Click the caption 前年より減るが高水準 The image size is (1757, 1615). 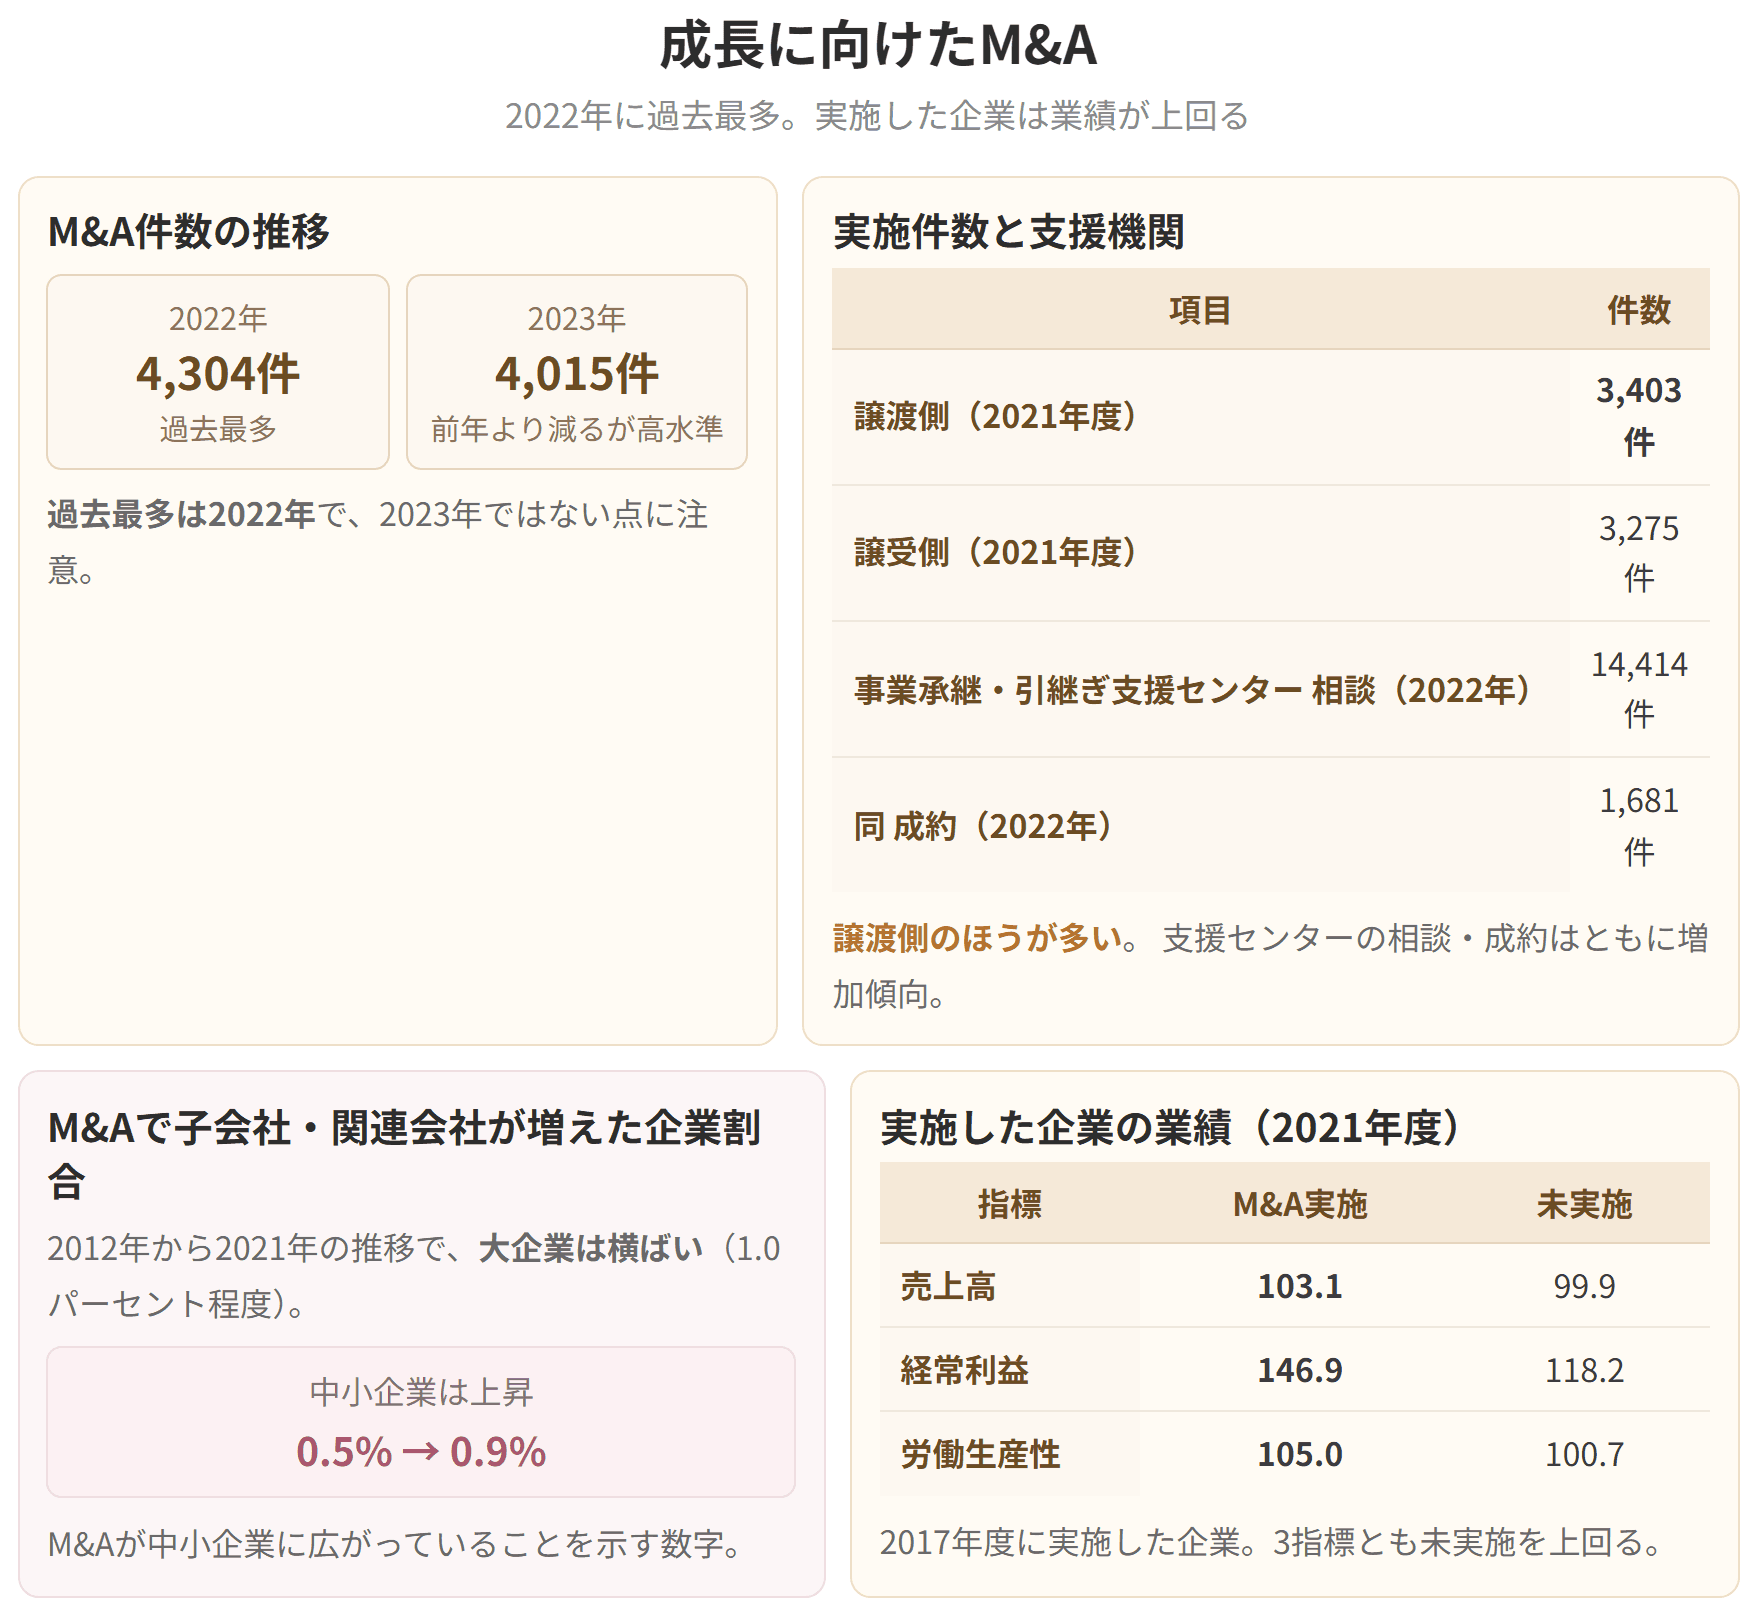tap(577, 429)
